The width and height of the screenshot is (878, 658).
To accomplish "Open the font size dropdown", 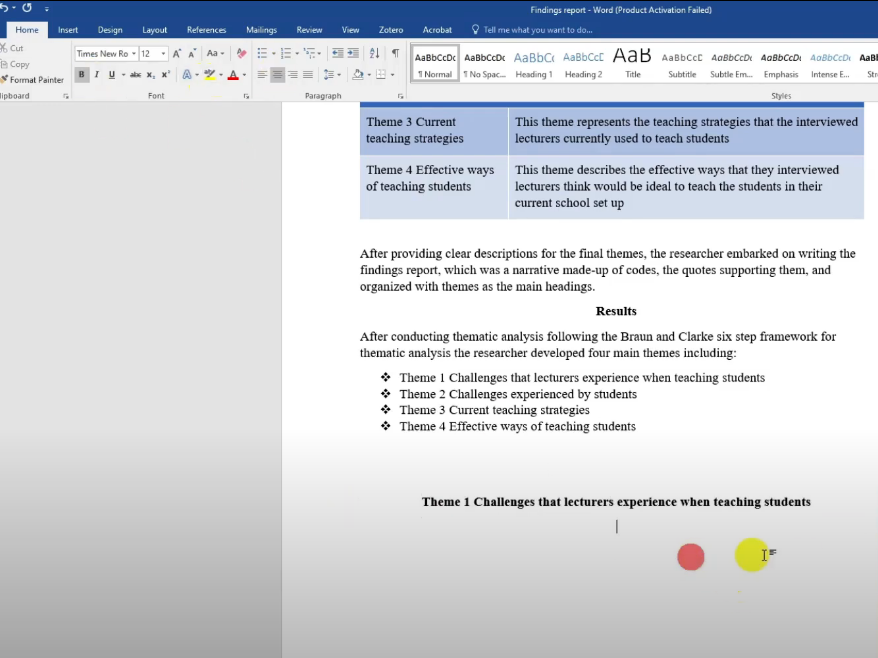I will pos(163,54).
